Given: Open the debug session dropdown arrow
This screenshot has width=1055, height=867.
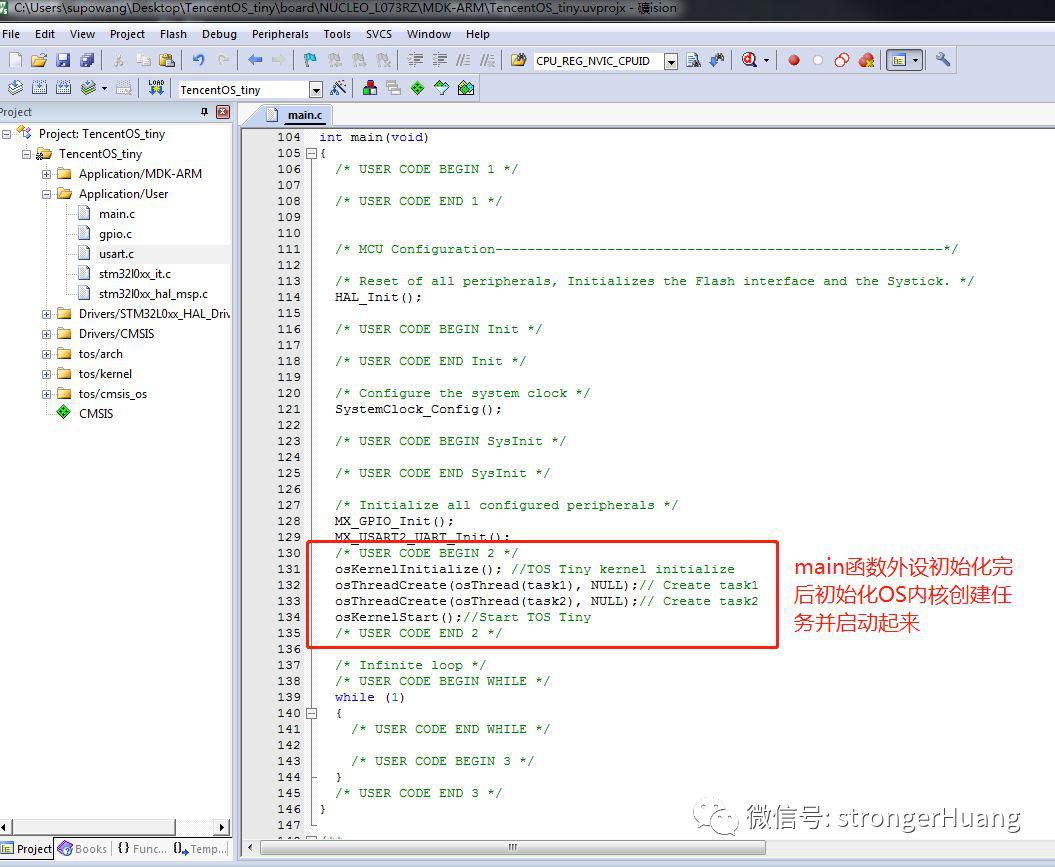Looking at the screenshot, I should (766, 61).
